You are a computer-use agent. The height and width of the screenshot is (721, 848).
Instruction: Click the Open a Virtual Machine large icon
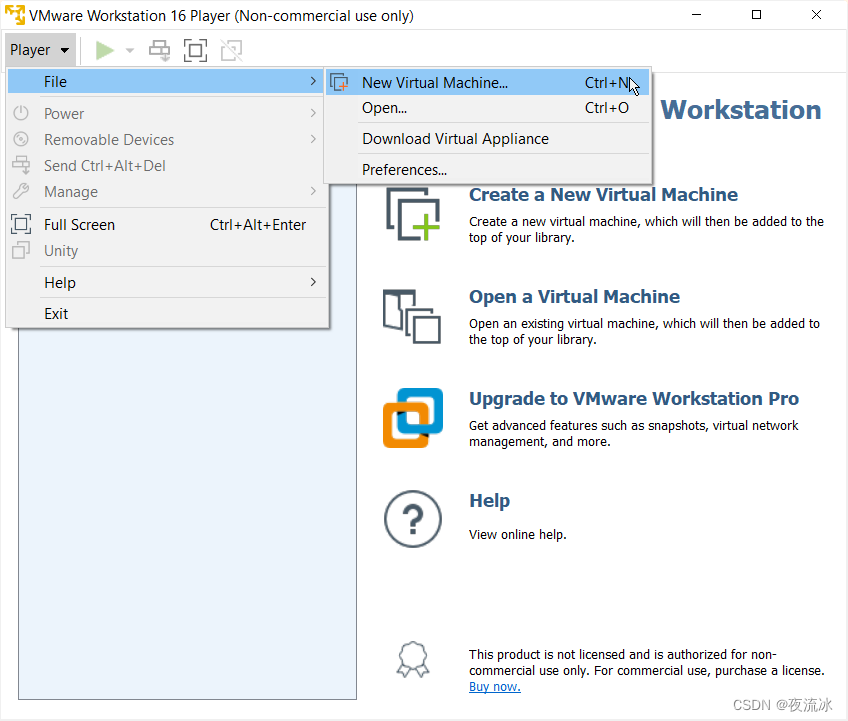(x=412, y=316)
